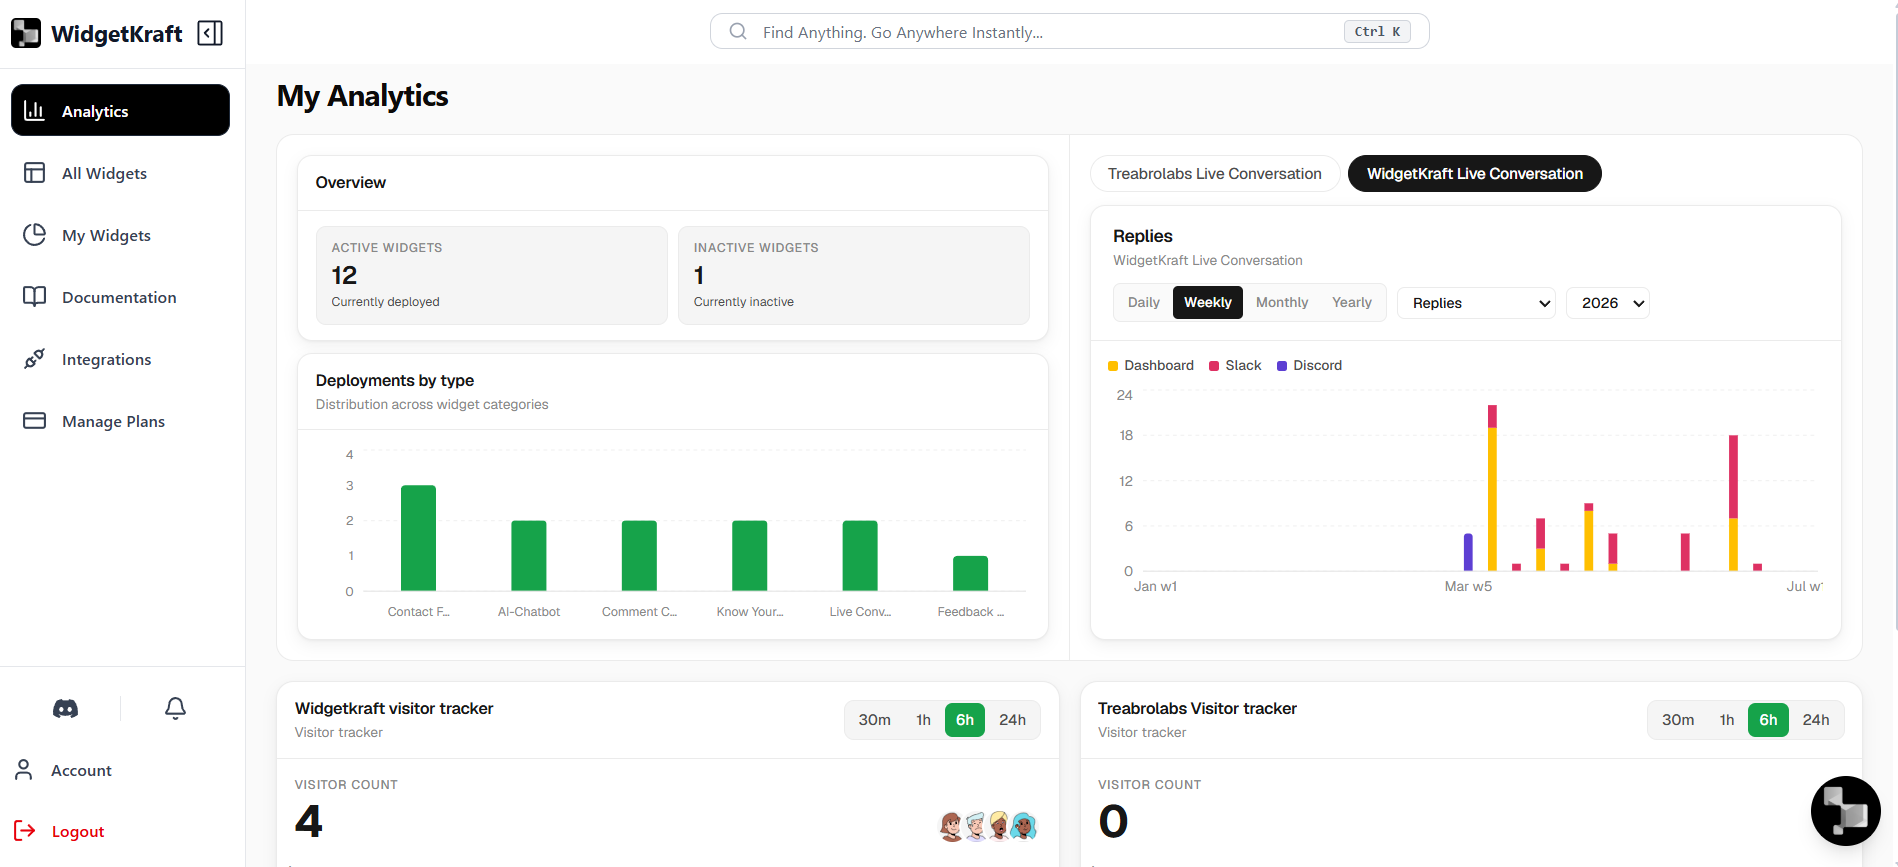
Task: Set Widgetkraft tracker to 24h
Action: (x=1013, y=720)
